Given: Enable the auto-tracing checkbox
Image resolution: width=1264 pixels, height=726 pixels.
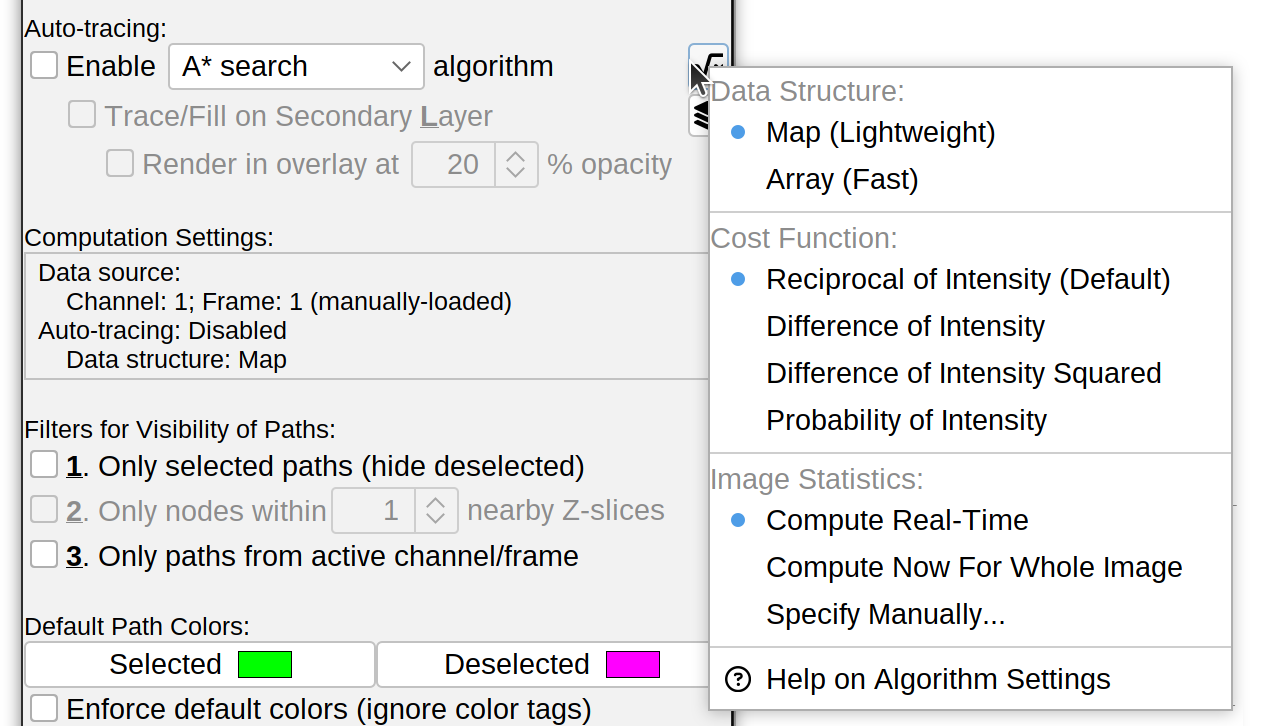Looking at the screenshot, I should [x=44, y=66].
